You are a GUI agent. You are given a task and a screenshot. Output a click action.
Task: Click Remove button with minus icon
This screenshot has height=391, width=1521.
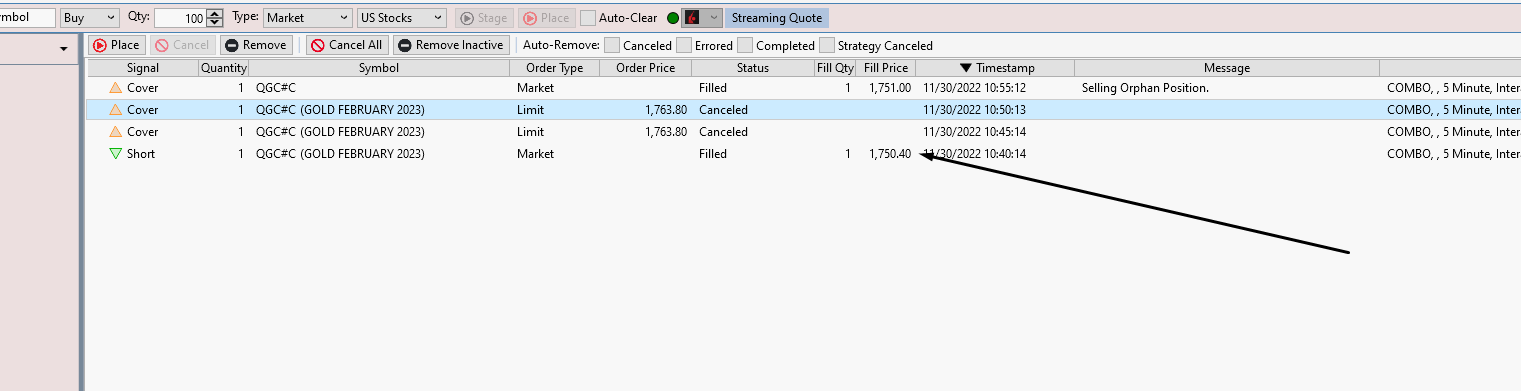[256, 45]
